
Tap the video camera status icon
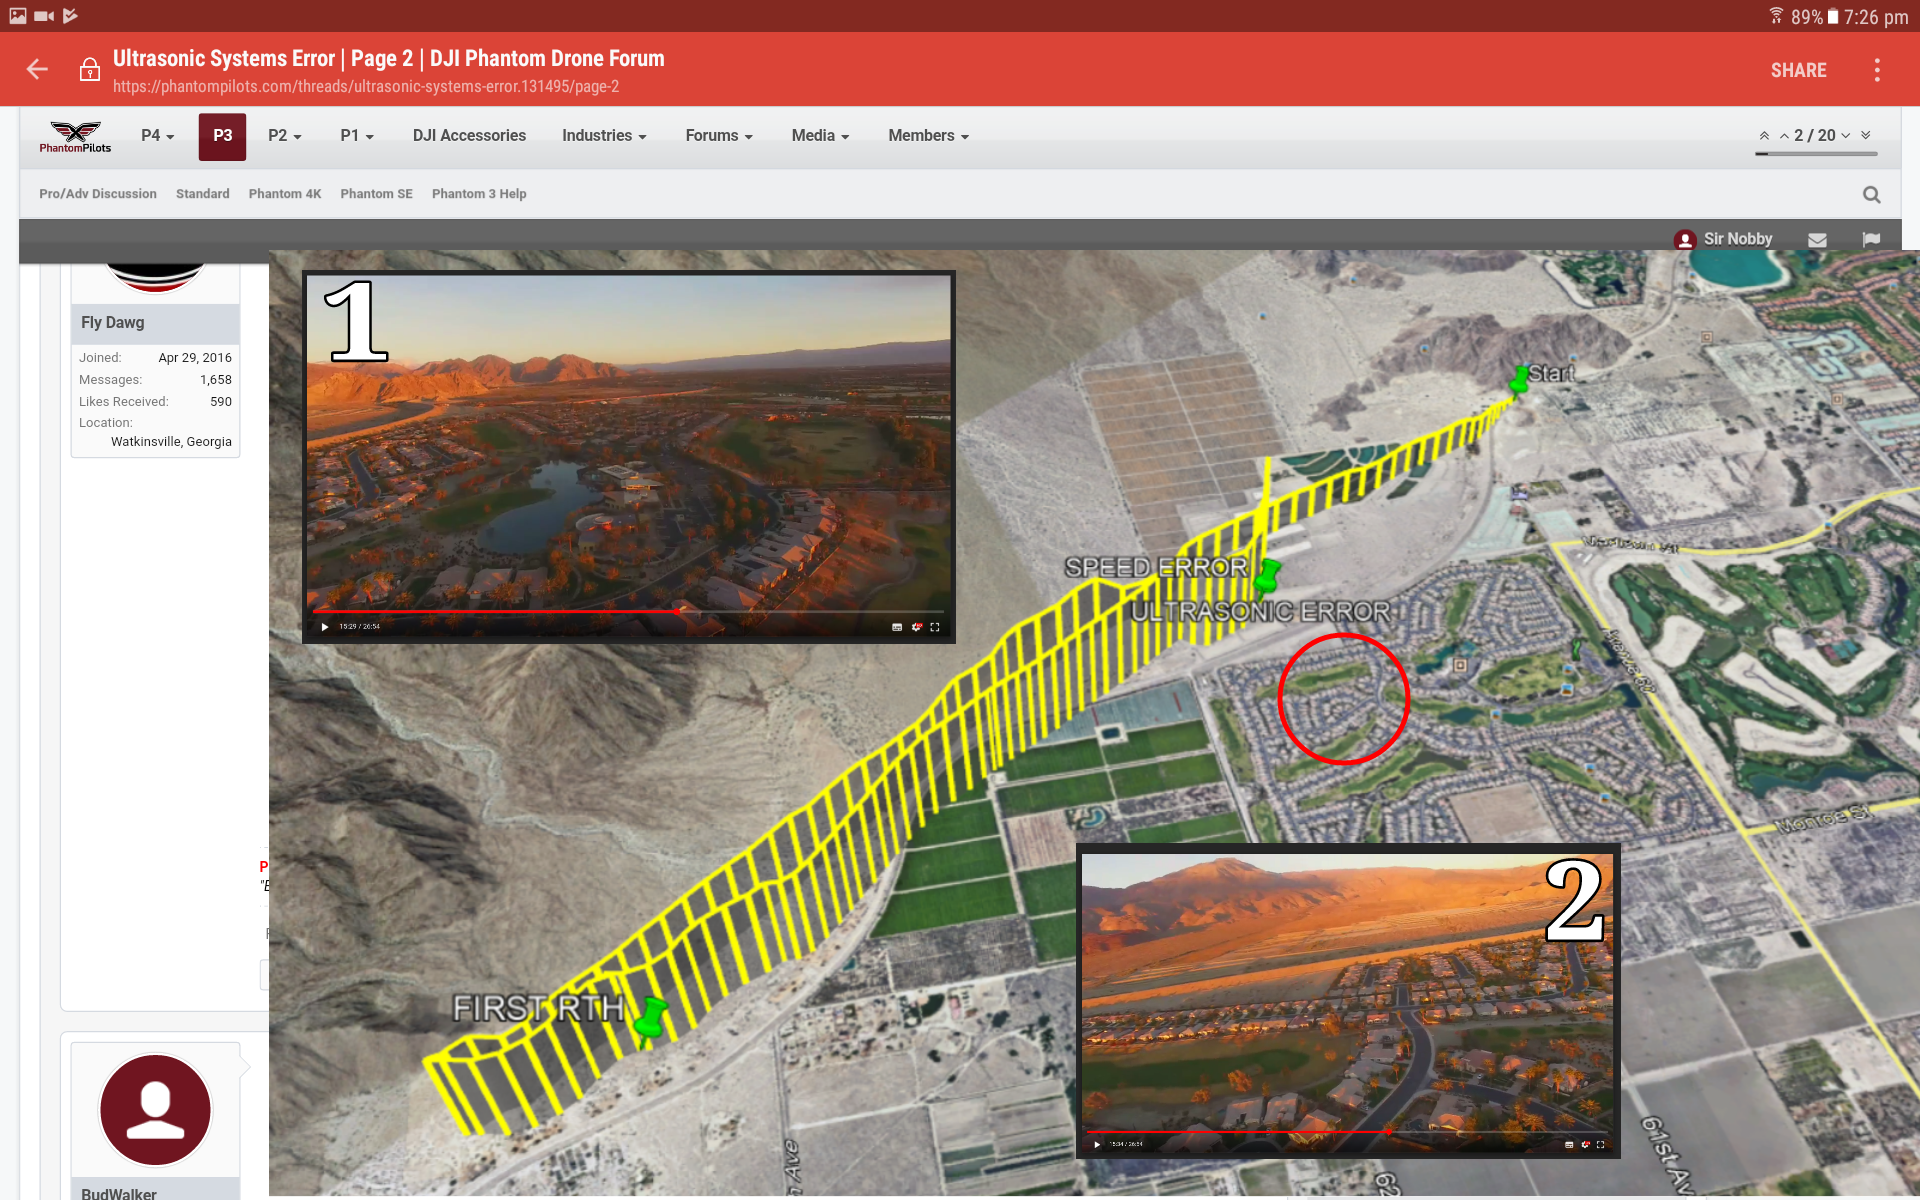[x=44, y=16]
